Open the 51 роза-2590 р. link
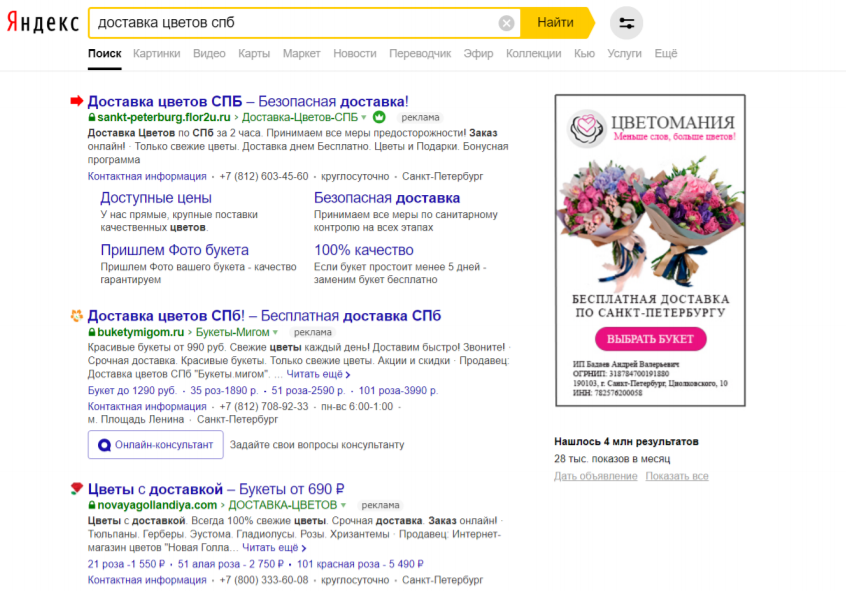 308,390
